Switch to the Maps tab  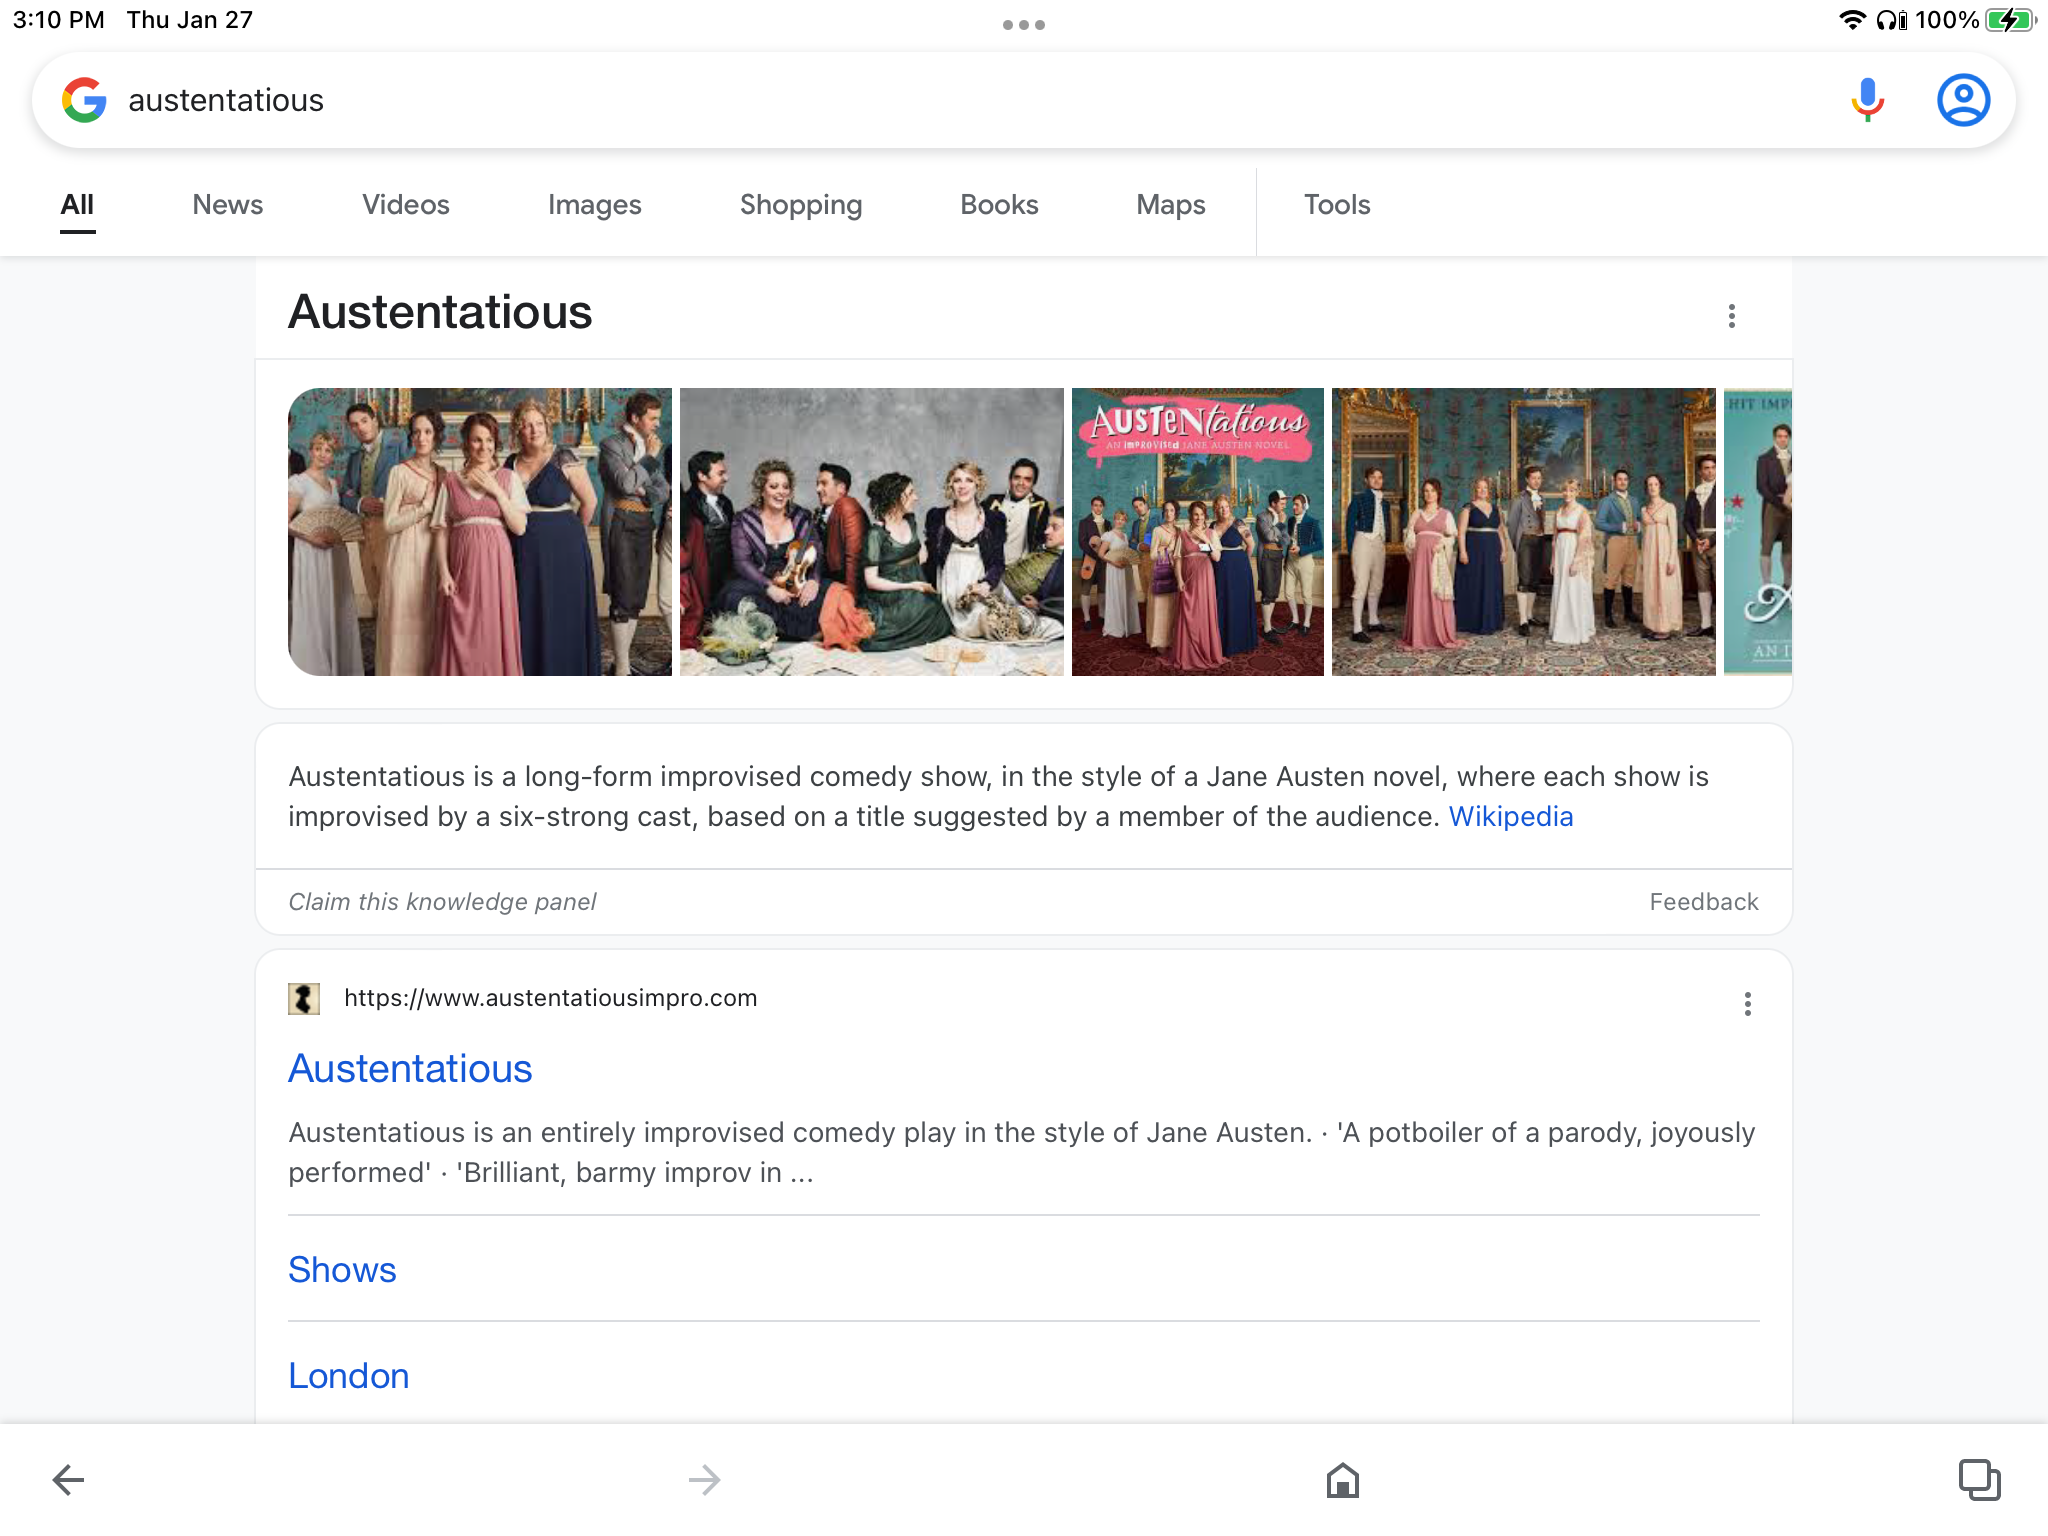click(1171, 205)
